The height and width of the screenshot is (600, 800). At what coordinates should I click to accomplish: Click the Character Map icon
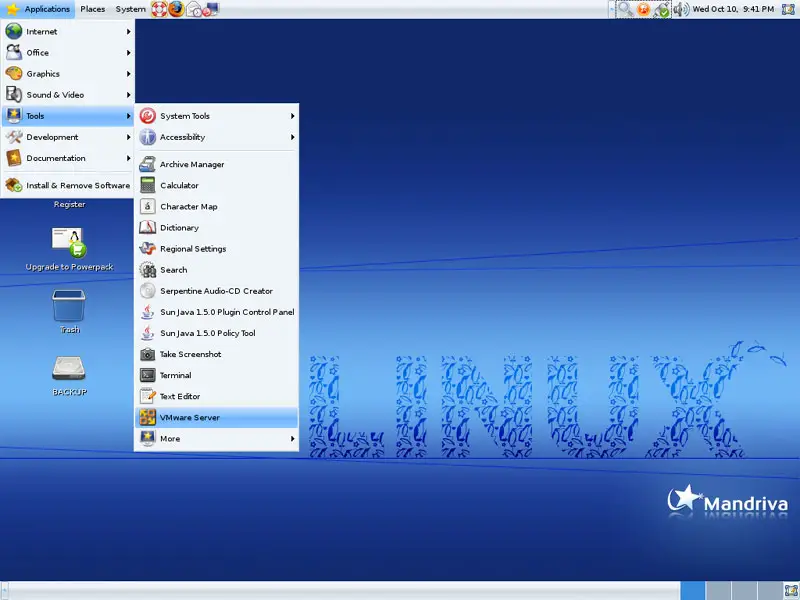tap(147, 207)
